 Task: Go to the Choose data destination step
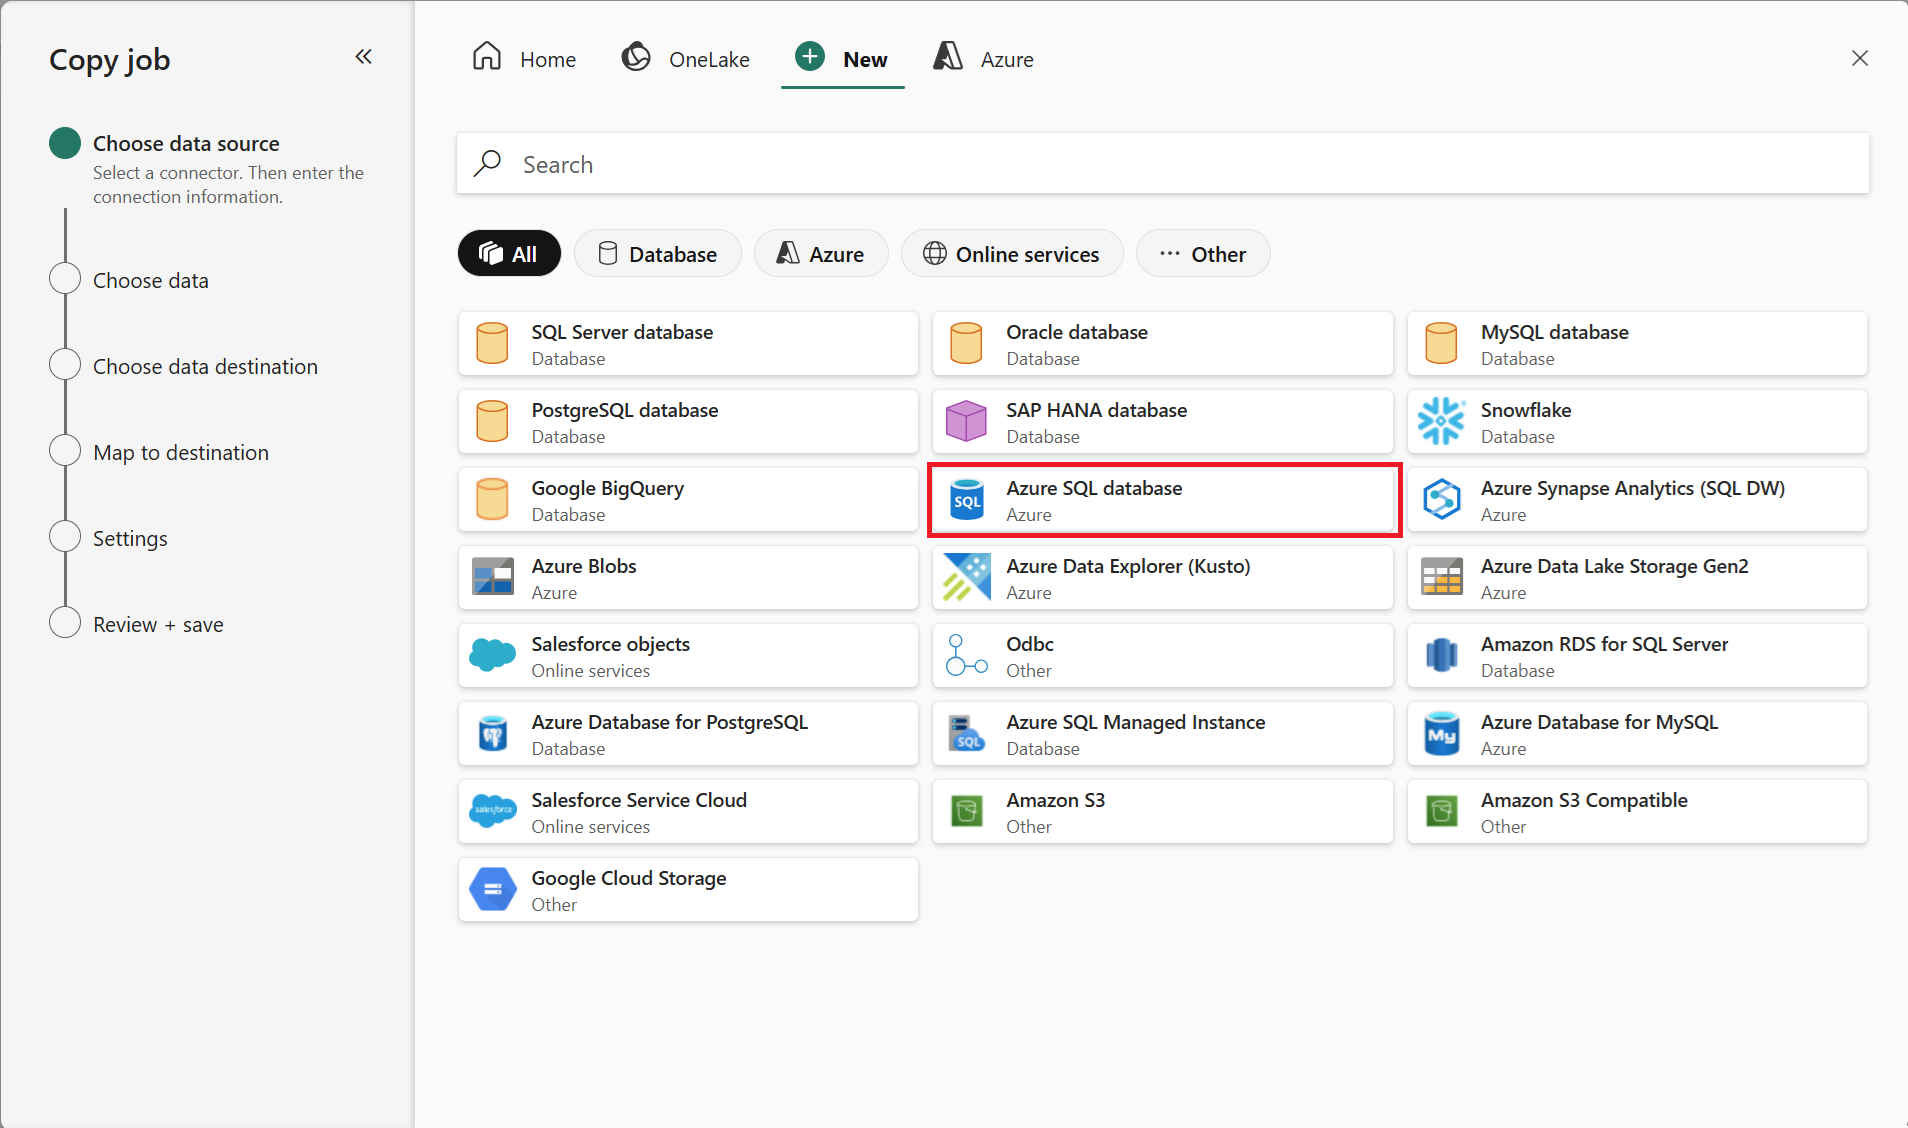(x=205, y=367)
